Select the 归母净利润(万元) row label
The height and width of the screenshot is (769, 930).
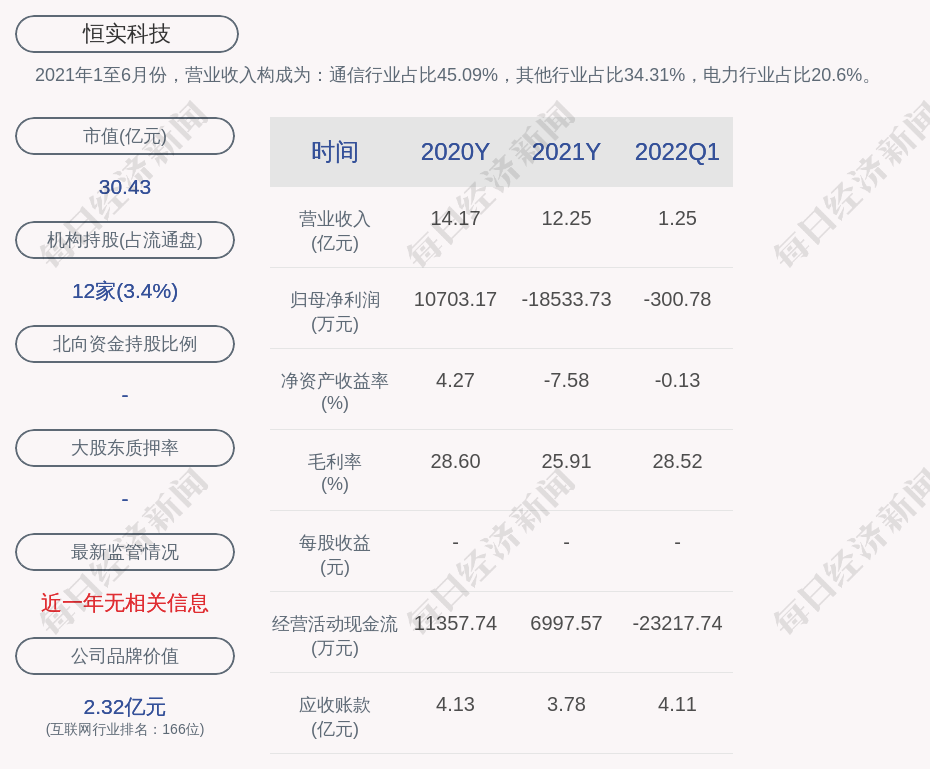[x=335, y=311]
